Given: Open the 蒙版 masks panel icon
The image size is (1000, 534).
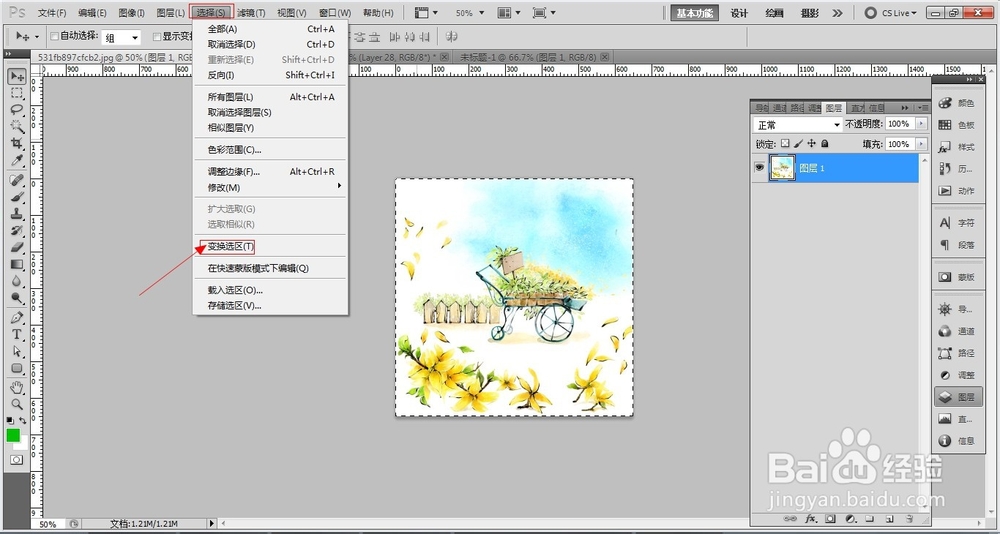Looking at the screenshot, I should click(957, 278).
